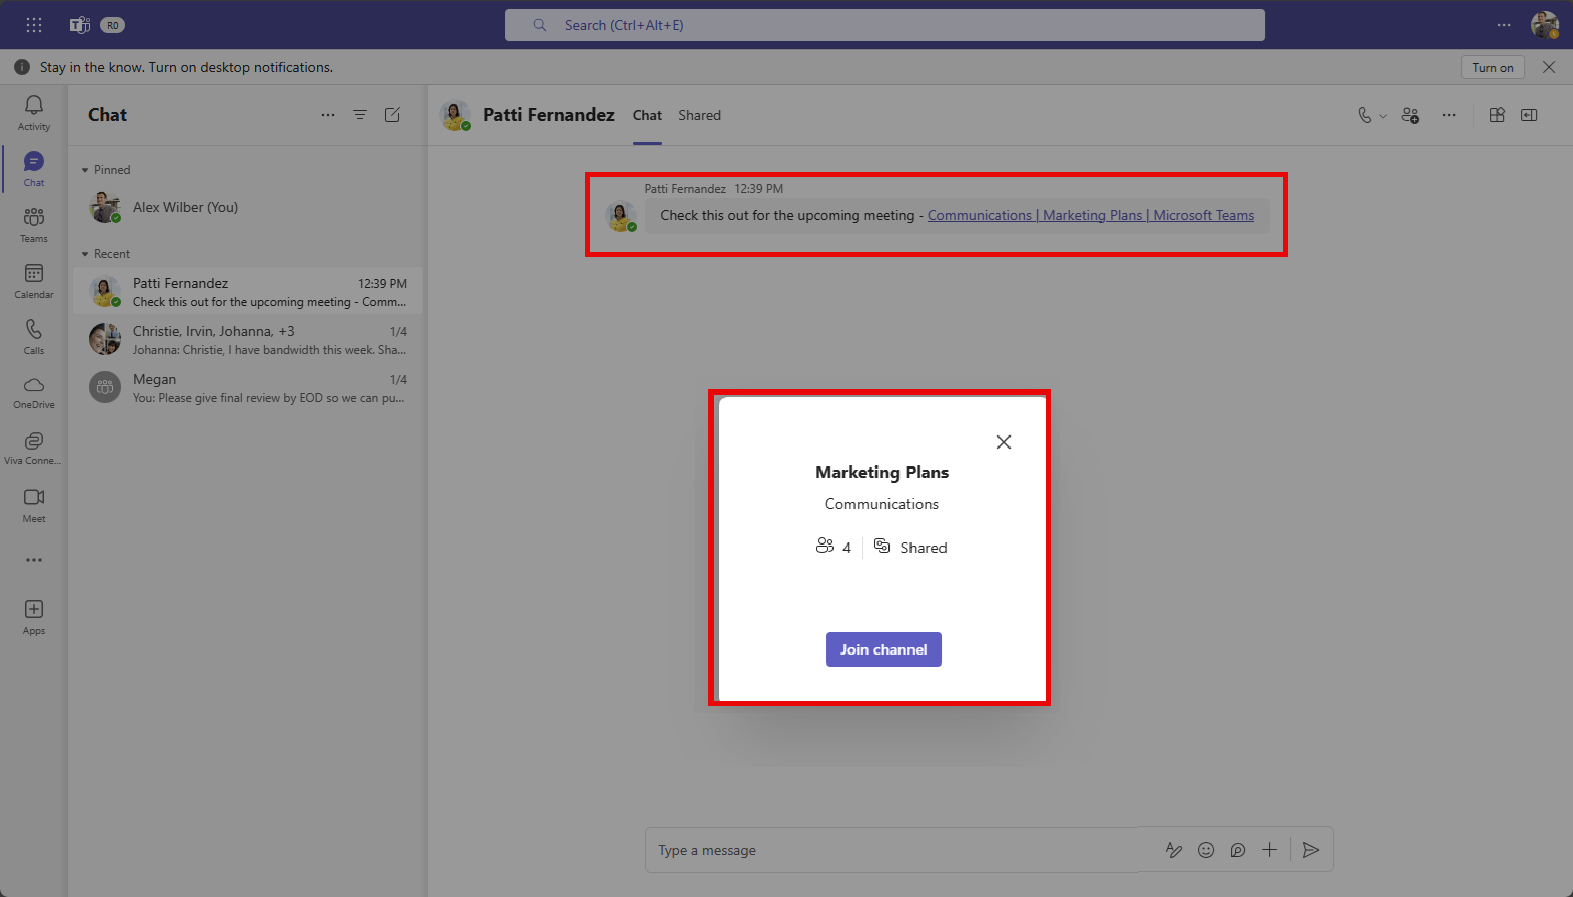1573x897 pixels.
Task: Select the Chat tab in conversation header
Action: tap(647, 115)
